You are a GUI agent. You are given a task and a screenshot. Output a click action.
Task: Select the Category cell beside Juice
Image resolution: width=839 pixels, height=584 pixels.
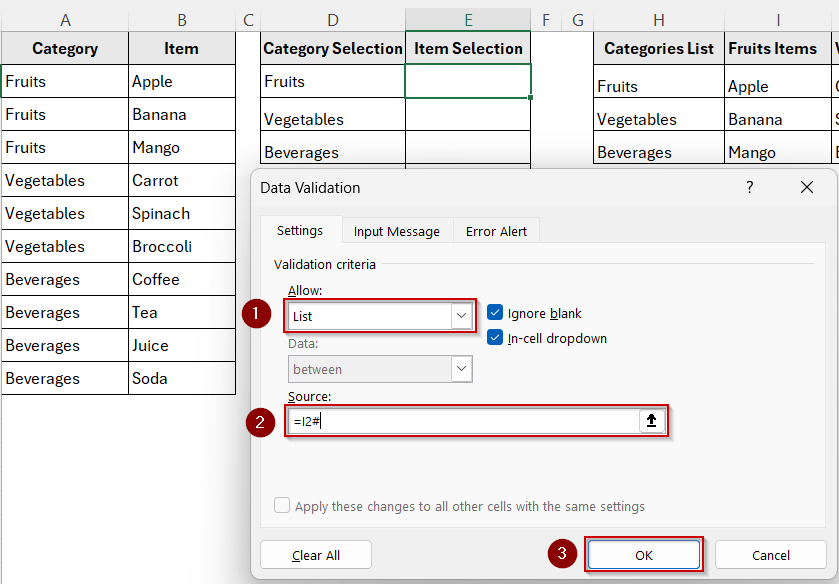point(65,345)
